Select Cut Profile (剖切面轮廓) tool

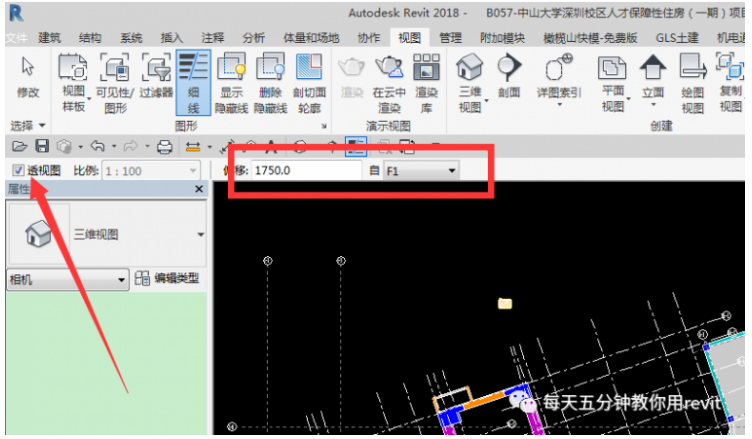point(309,83)
